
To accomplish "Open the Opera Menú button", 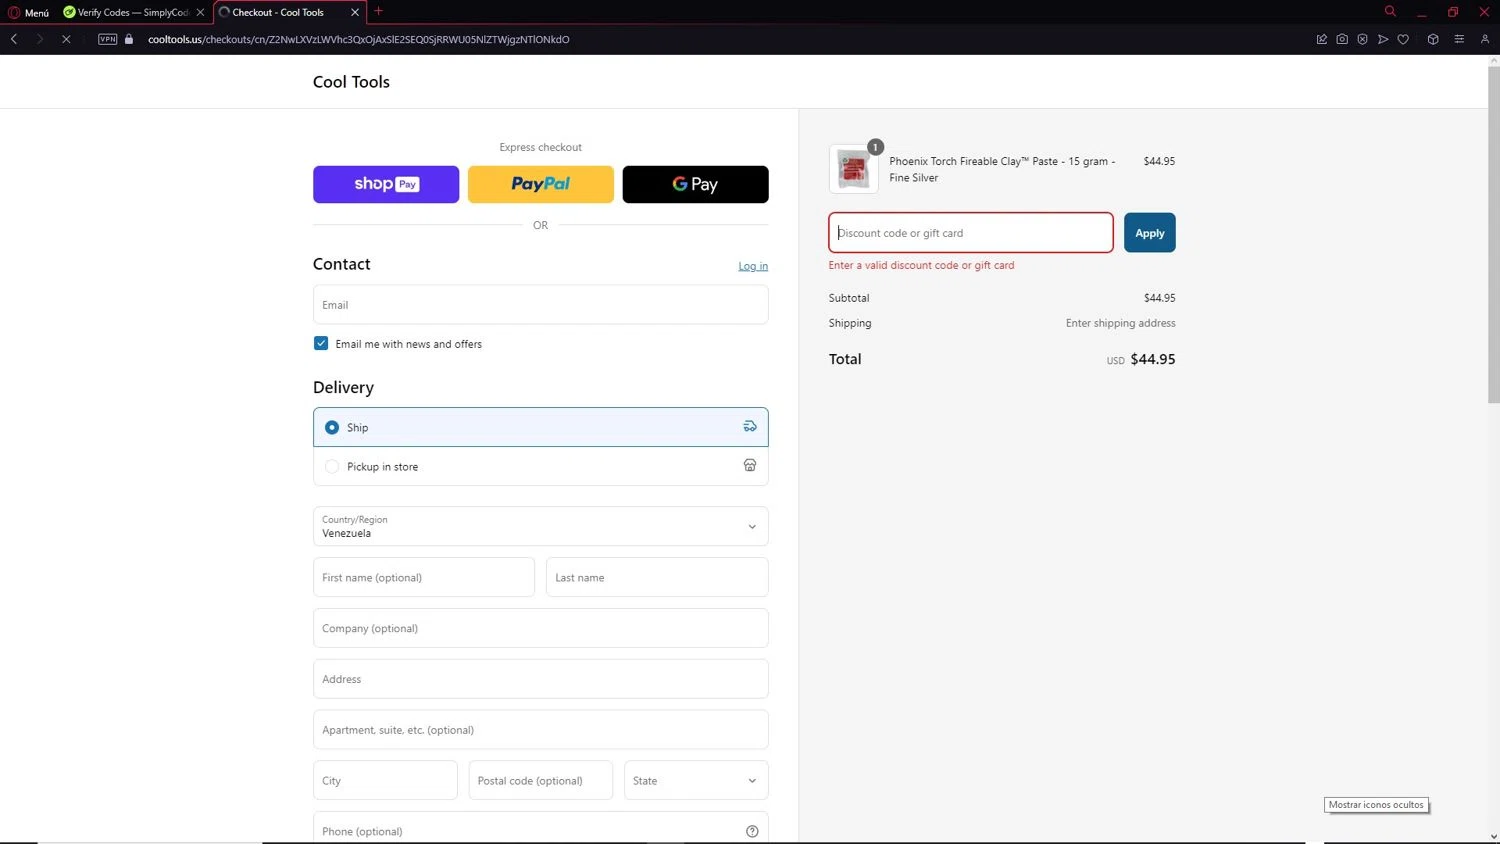I will pos(28,12).
